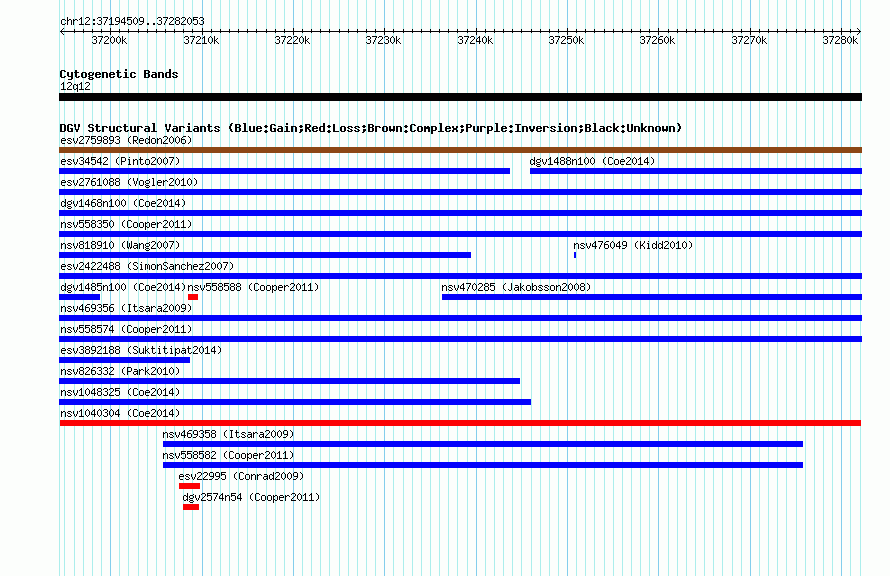Screen dimensions: 890x576
Task: Click the small red nsv558588 loss bar
Action: 193,297
